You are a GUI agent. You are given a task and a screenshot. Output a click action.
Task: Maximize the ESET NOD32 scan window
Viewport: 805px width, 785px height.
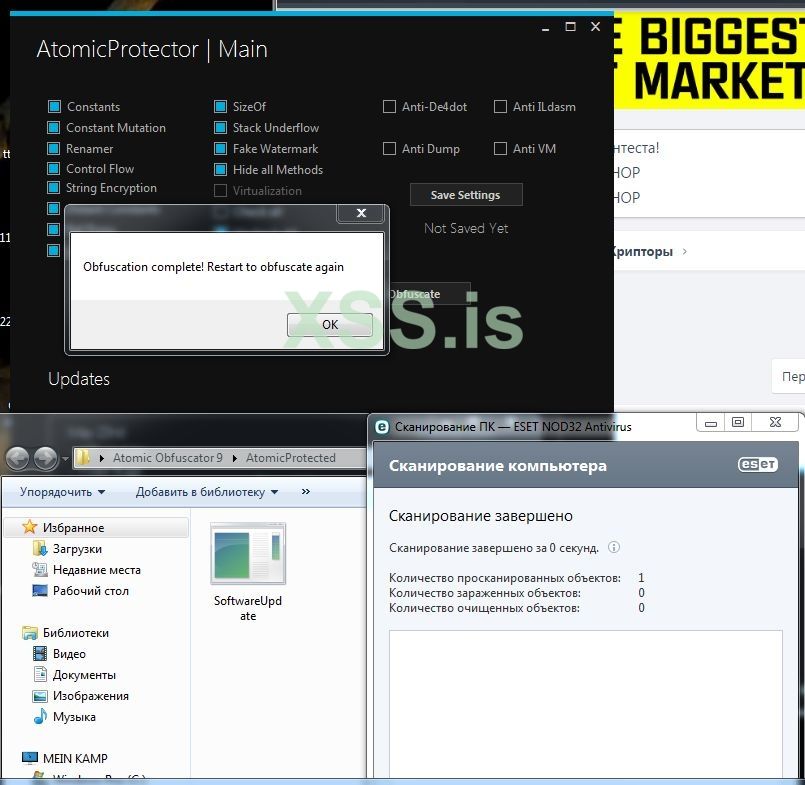tap(738, 423)
